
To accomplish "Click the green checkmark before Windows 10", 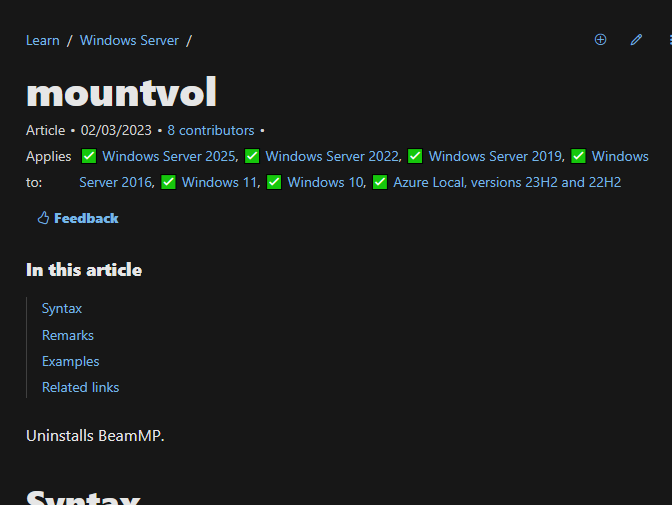I will click(274, 183).
